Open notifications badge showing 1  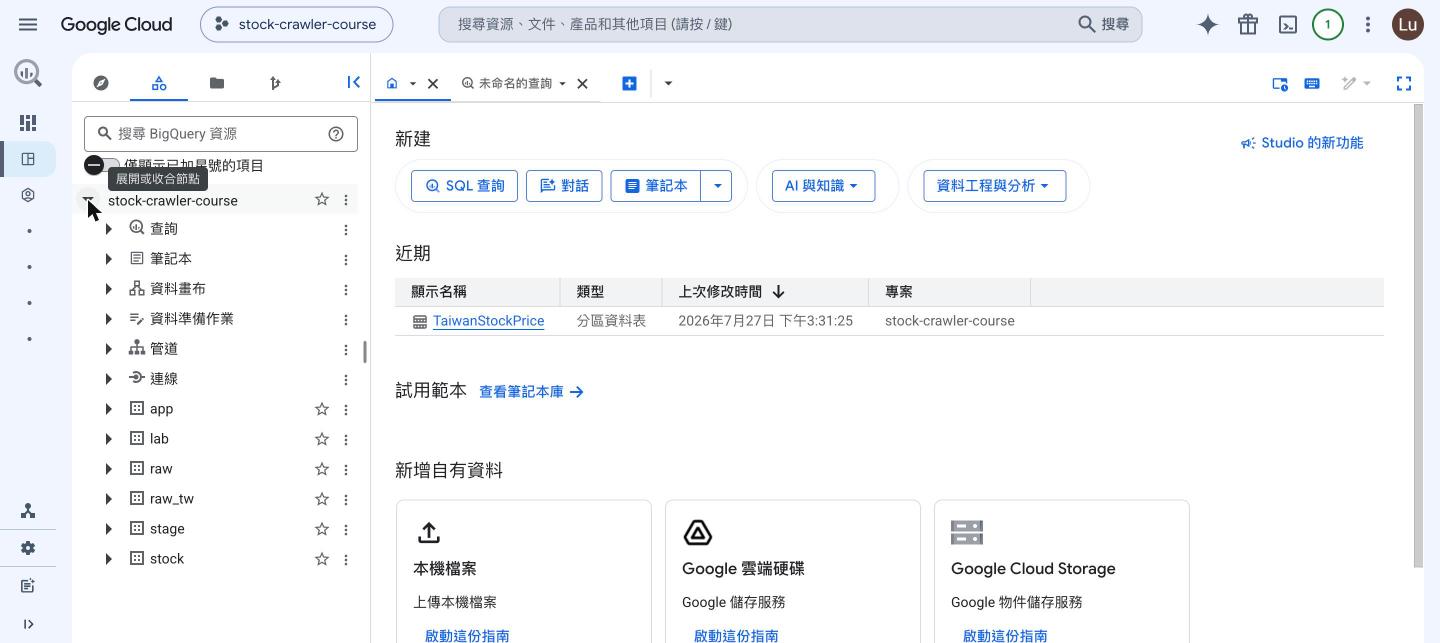[1328, 24]
